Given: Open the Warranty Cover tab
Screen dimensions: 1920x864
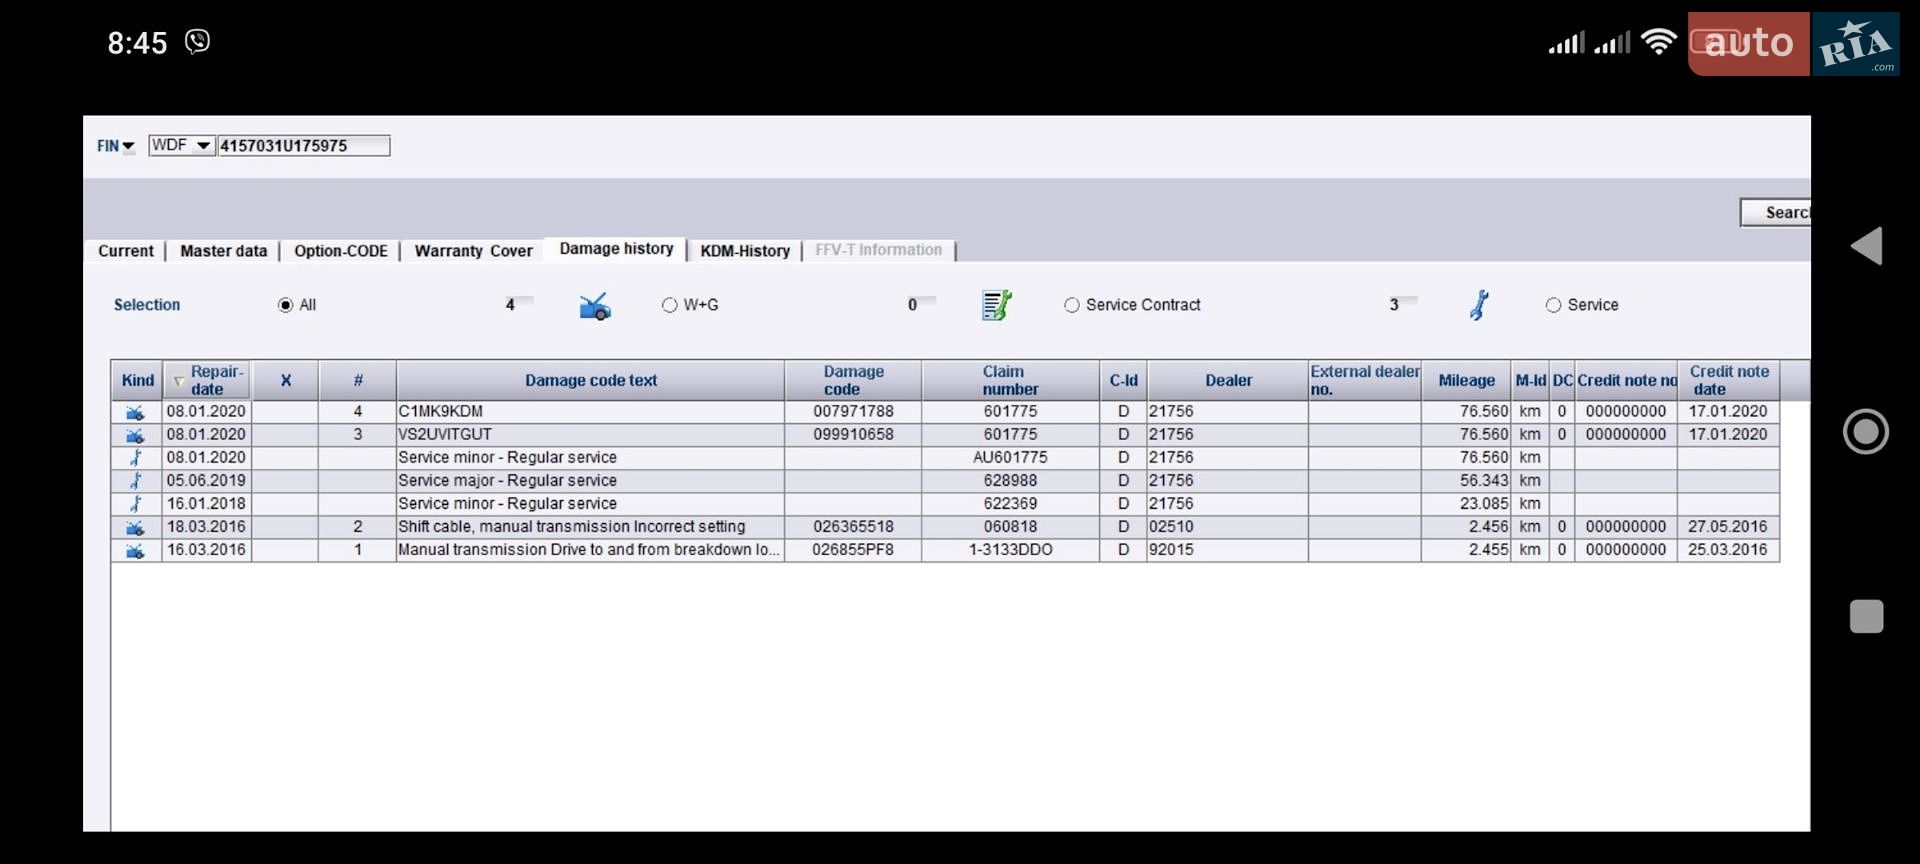Looking at the screenshot, I should click(473, 251).
